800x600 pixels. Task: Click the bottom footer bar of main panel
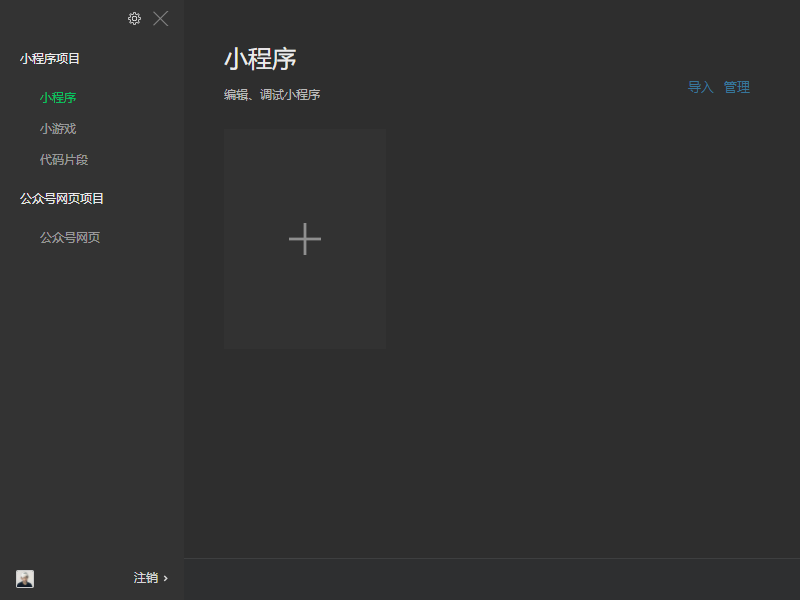coord(492,579)
